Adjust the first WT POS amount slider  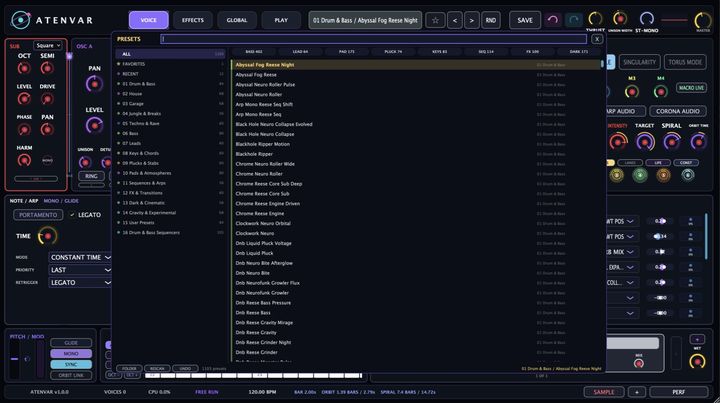point(660,221)
